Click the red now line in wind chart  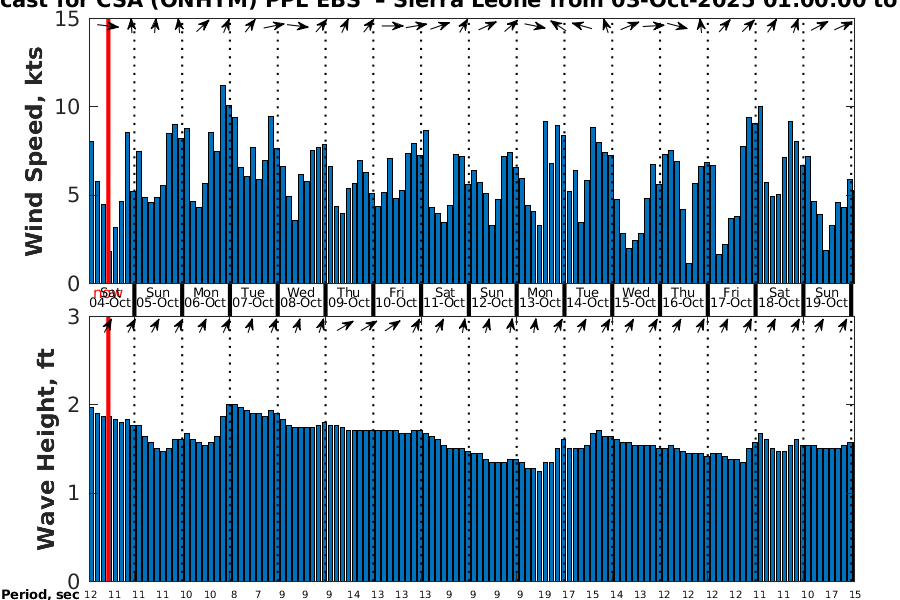(108, 150)
